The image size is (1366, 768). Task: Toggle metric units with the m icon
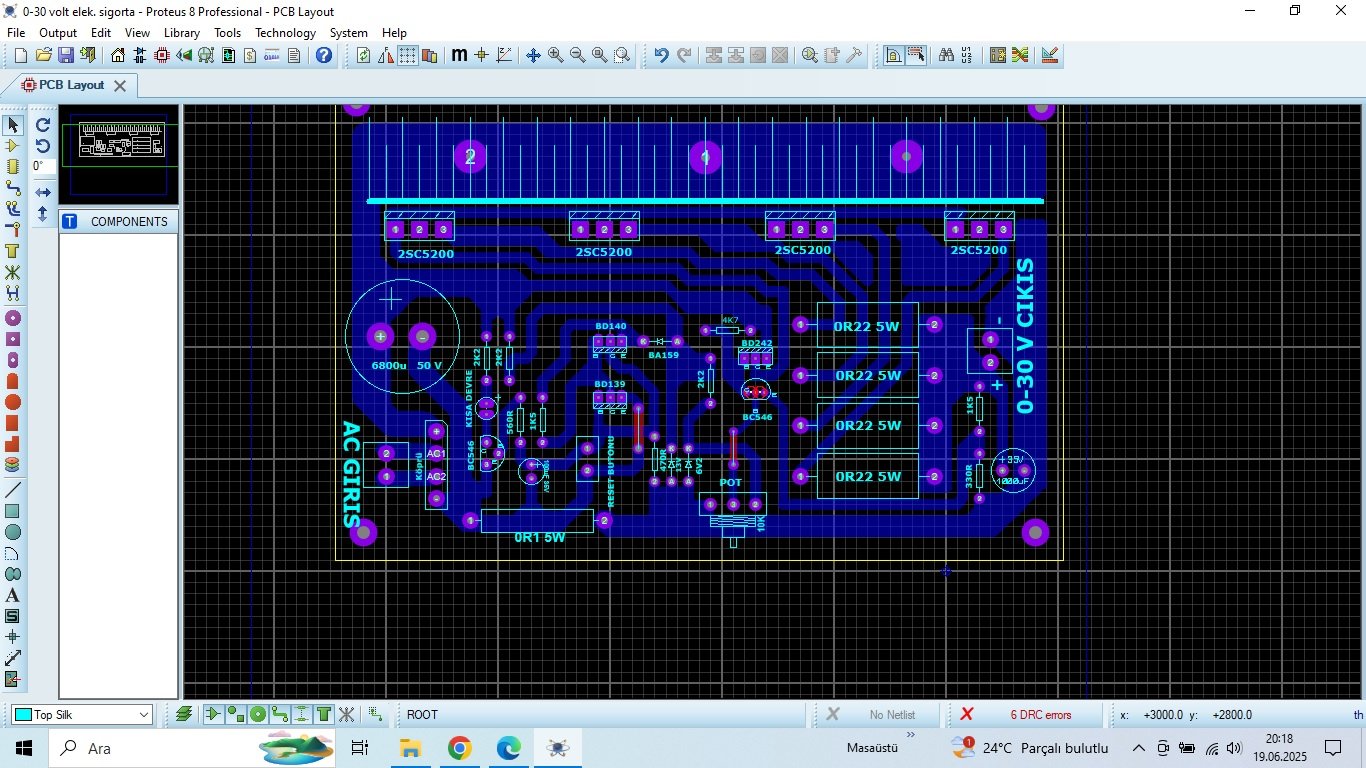tap(459, 55)
